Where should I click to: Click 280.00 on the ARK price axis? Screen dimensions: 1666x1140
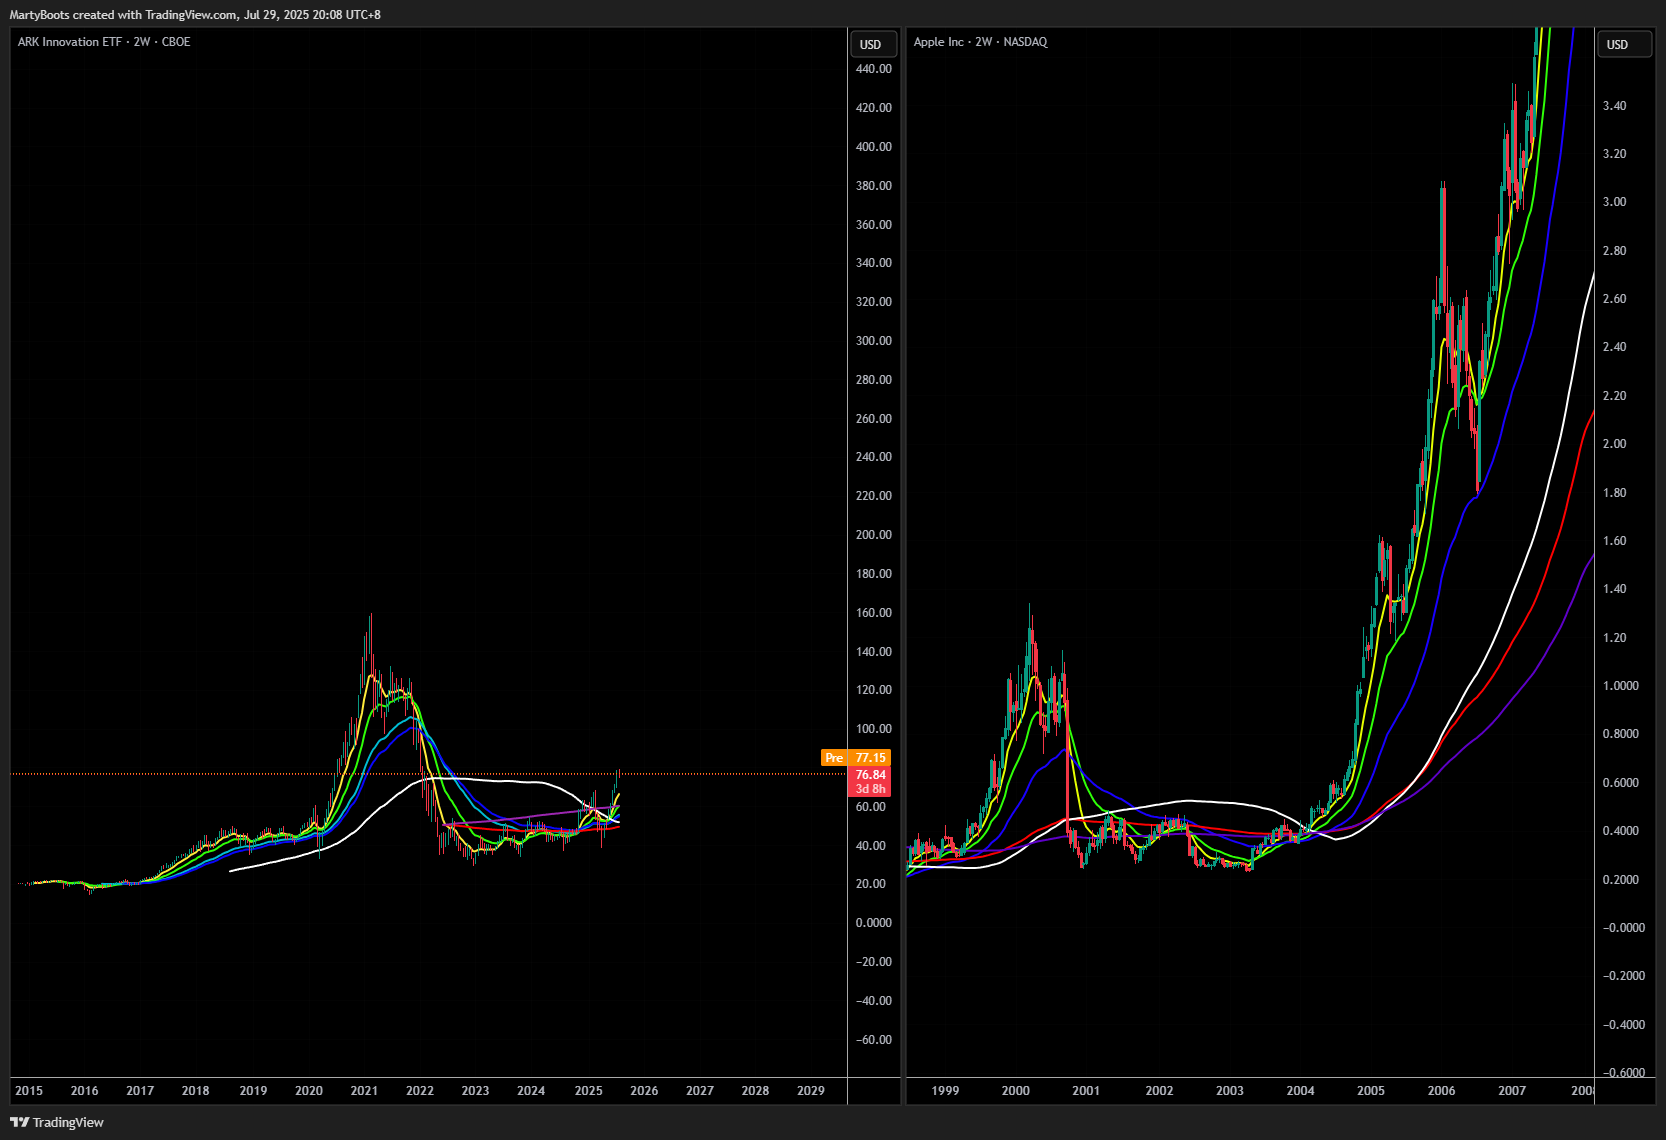tap(874, 380)
